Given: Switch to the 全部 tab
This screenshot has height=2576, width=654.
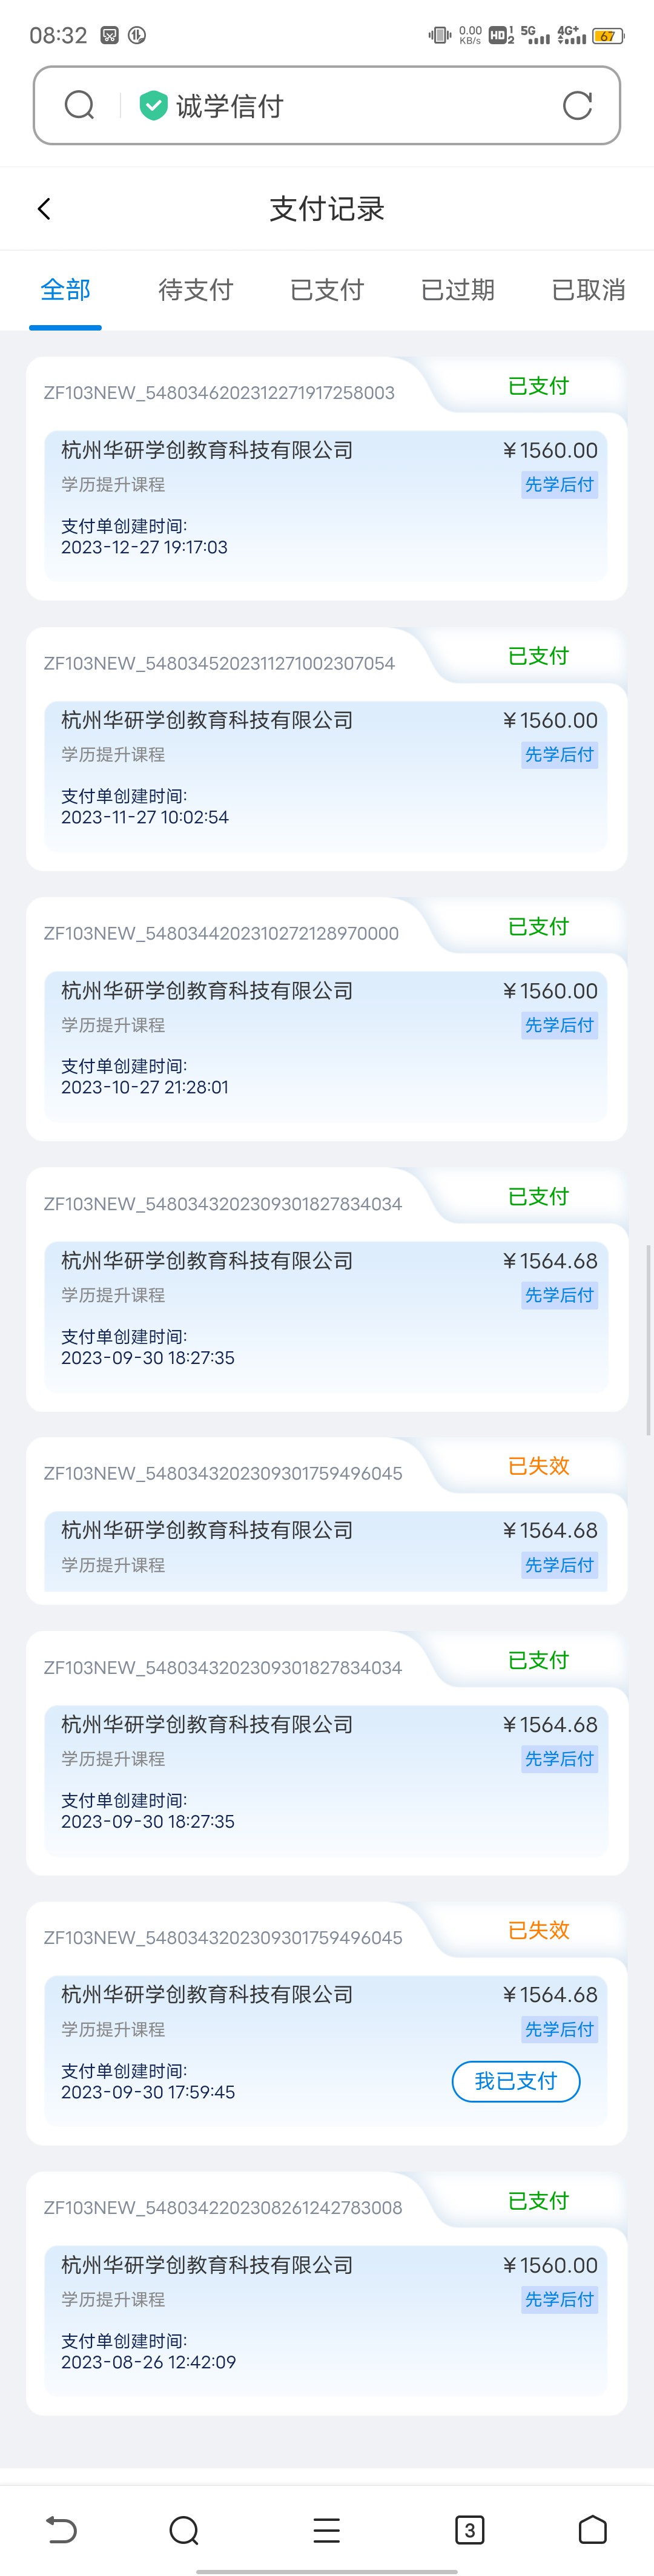Looking at the screenshot, I should click(65, 290).
